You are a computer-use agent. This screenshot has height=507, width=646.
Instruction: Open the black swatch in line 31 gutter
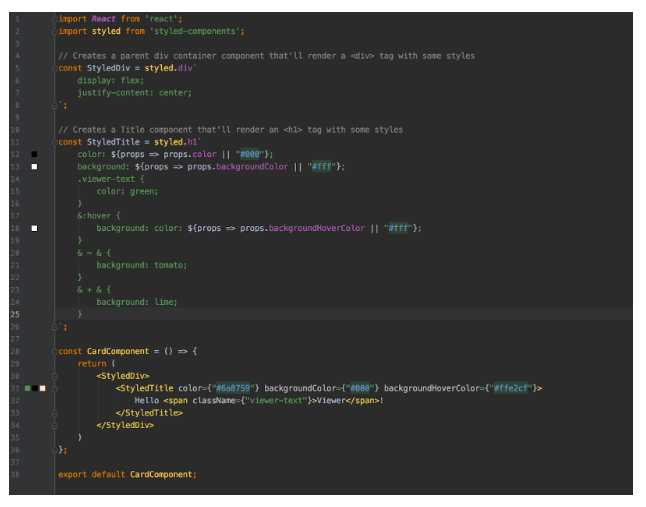tap(35, 388)
